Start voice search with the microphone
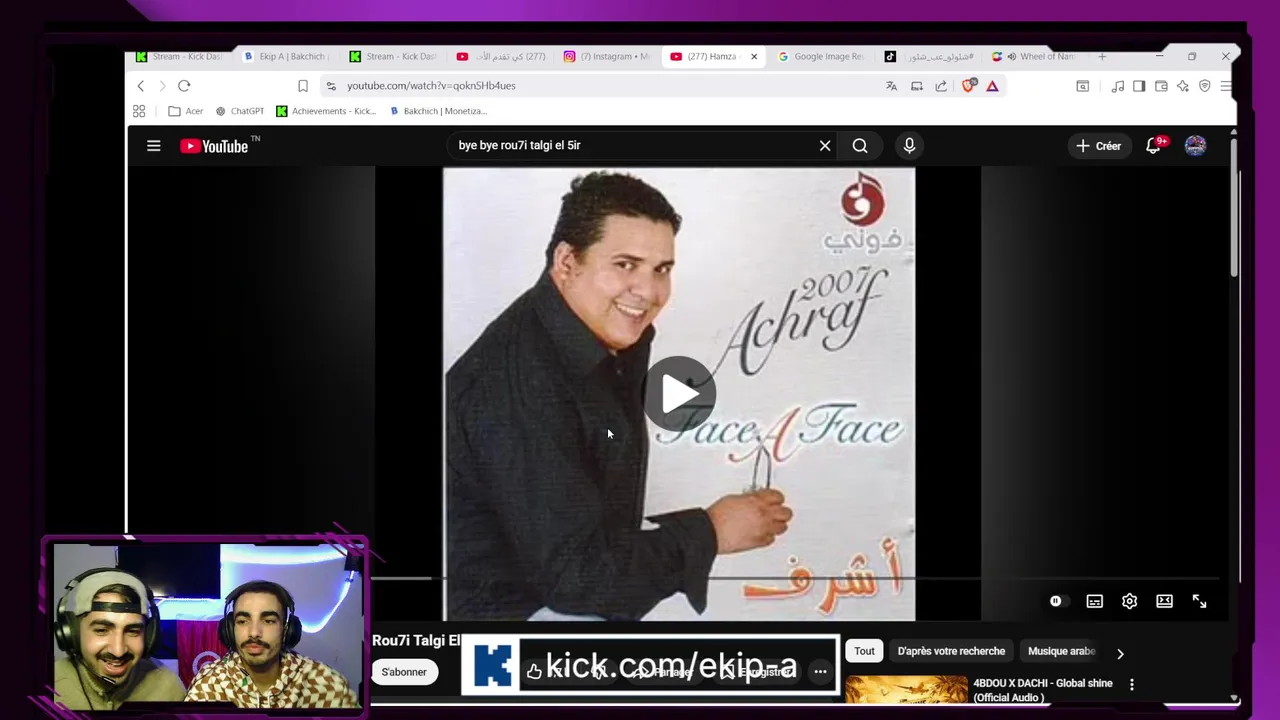 909,146
